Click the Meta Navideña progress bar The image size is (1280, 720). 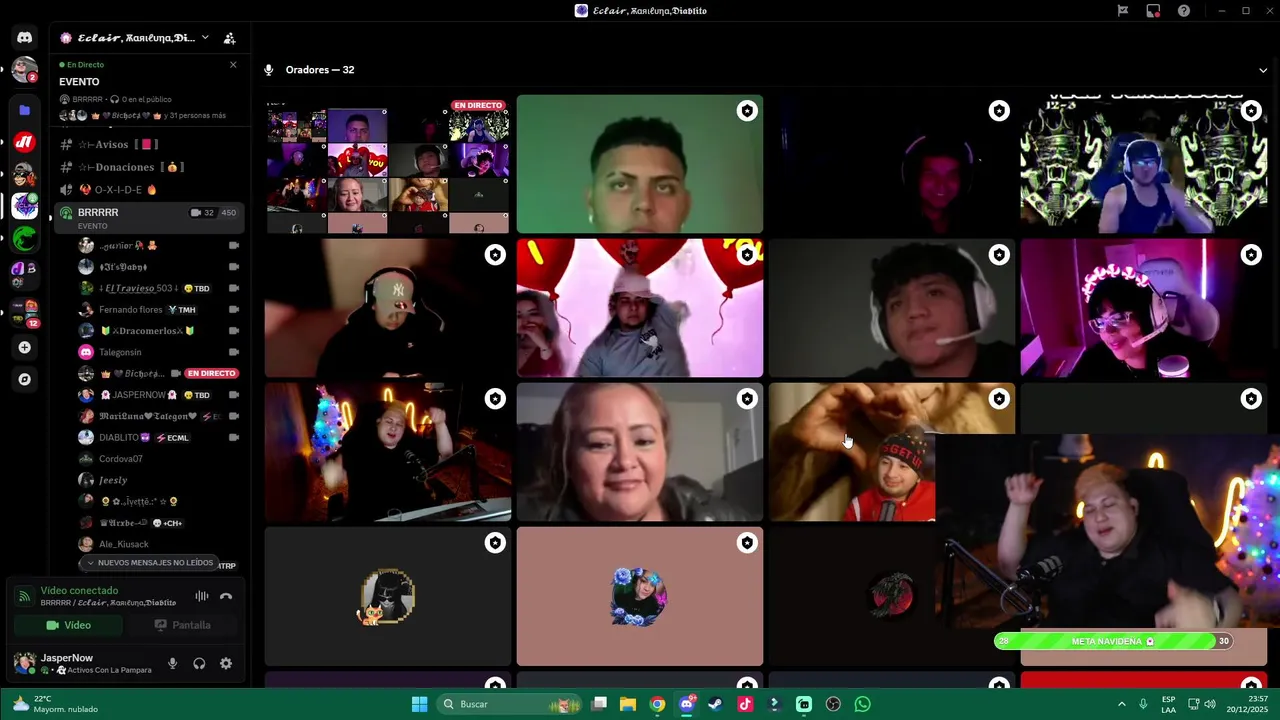pos(1113,641)
